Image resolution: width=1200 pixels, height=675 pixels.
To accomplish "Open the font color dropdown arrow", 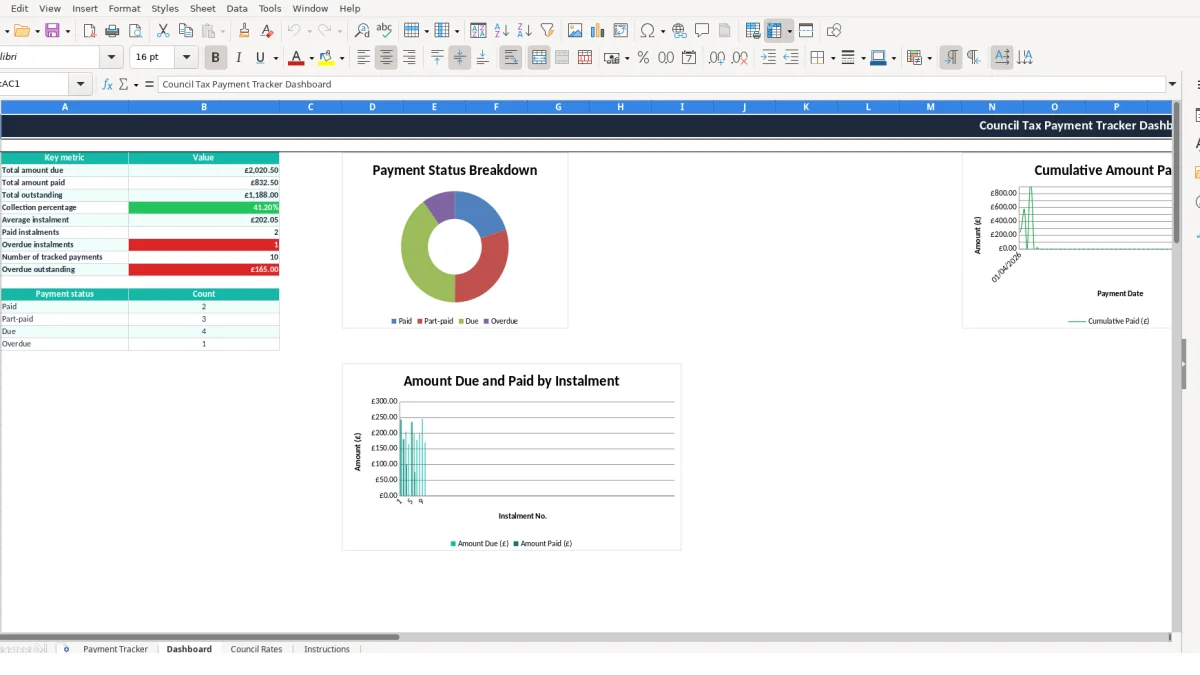I will pyautogui.click(x=311, y=58).
